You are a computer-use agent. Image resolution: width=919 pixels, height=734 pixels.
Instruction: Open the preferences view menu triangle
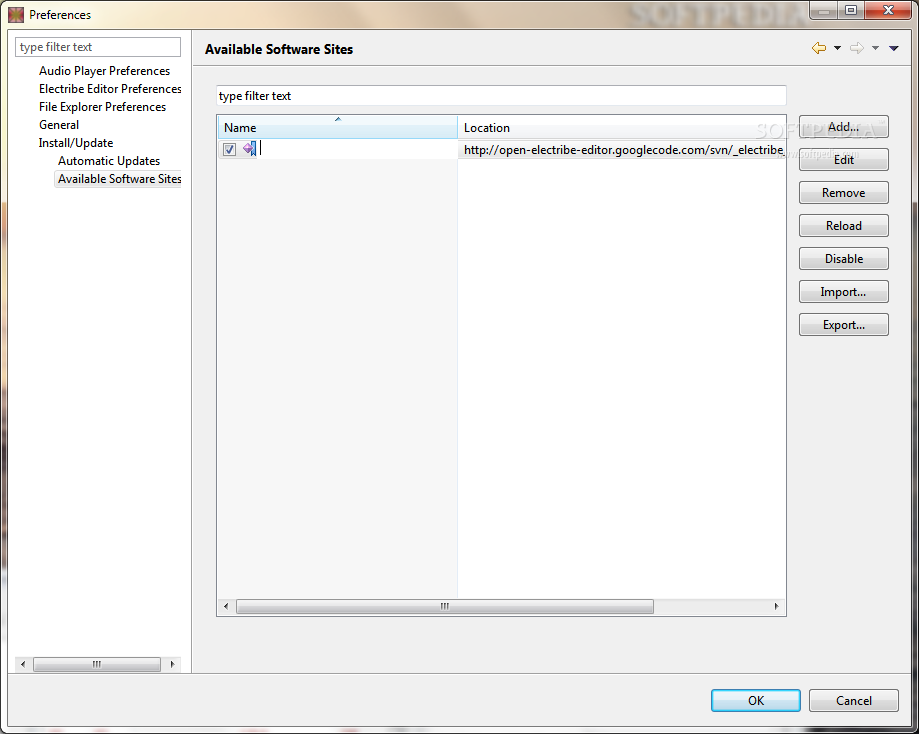point(894,48)
